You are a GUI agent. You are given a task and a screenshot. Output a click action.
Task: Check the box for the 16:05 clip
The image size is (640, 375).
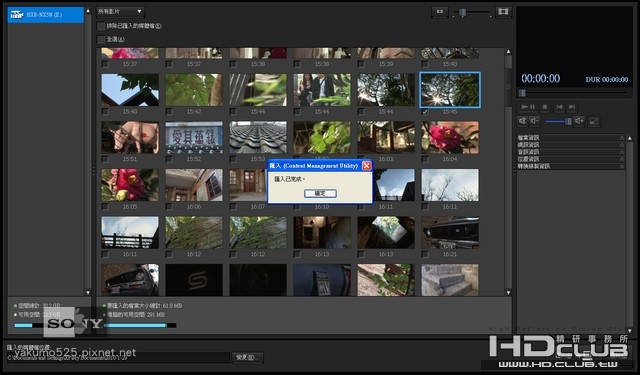click(105, 207)
